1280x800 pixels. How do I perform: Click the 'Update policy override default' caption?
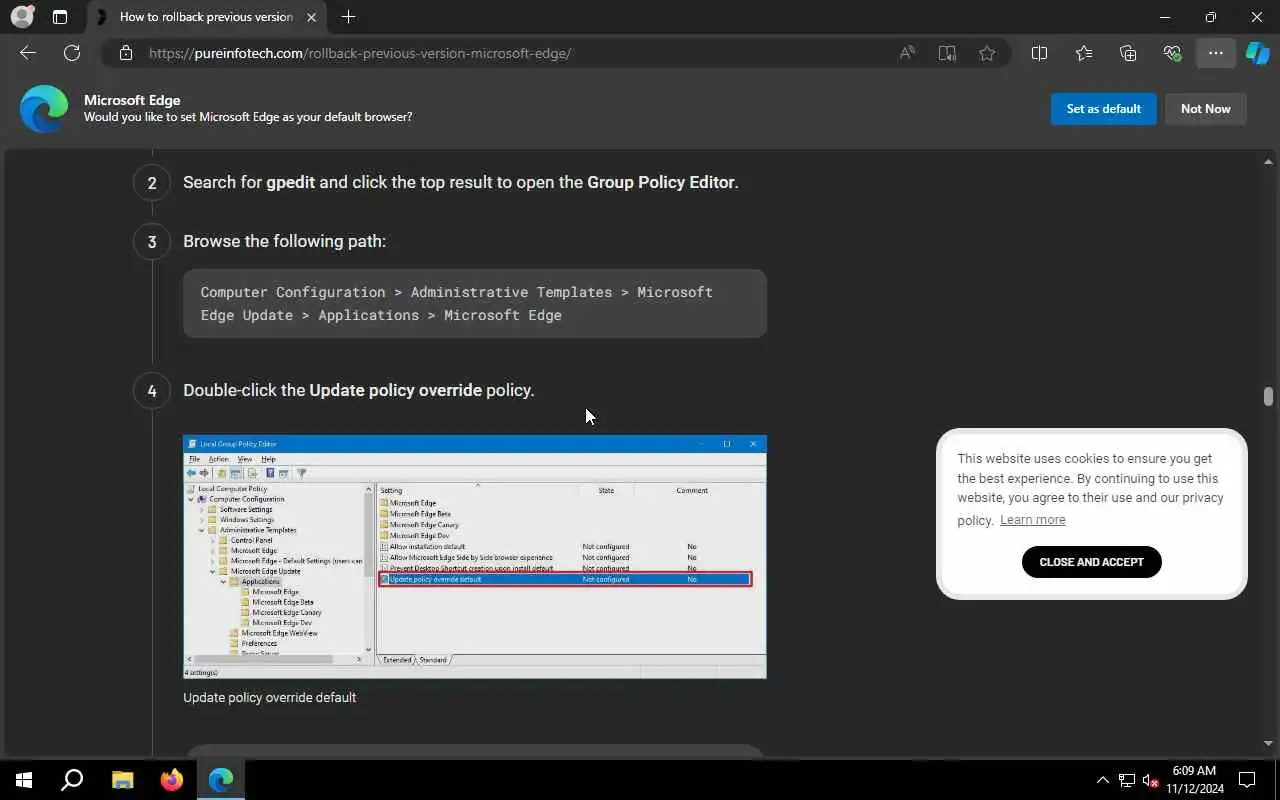pyautogui.click(x=269, y=697)
